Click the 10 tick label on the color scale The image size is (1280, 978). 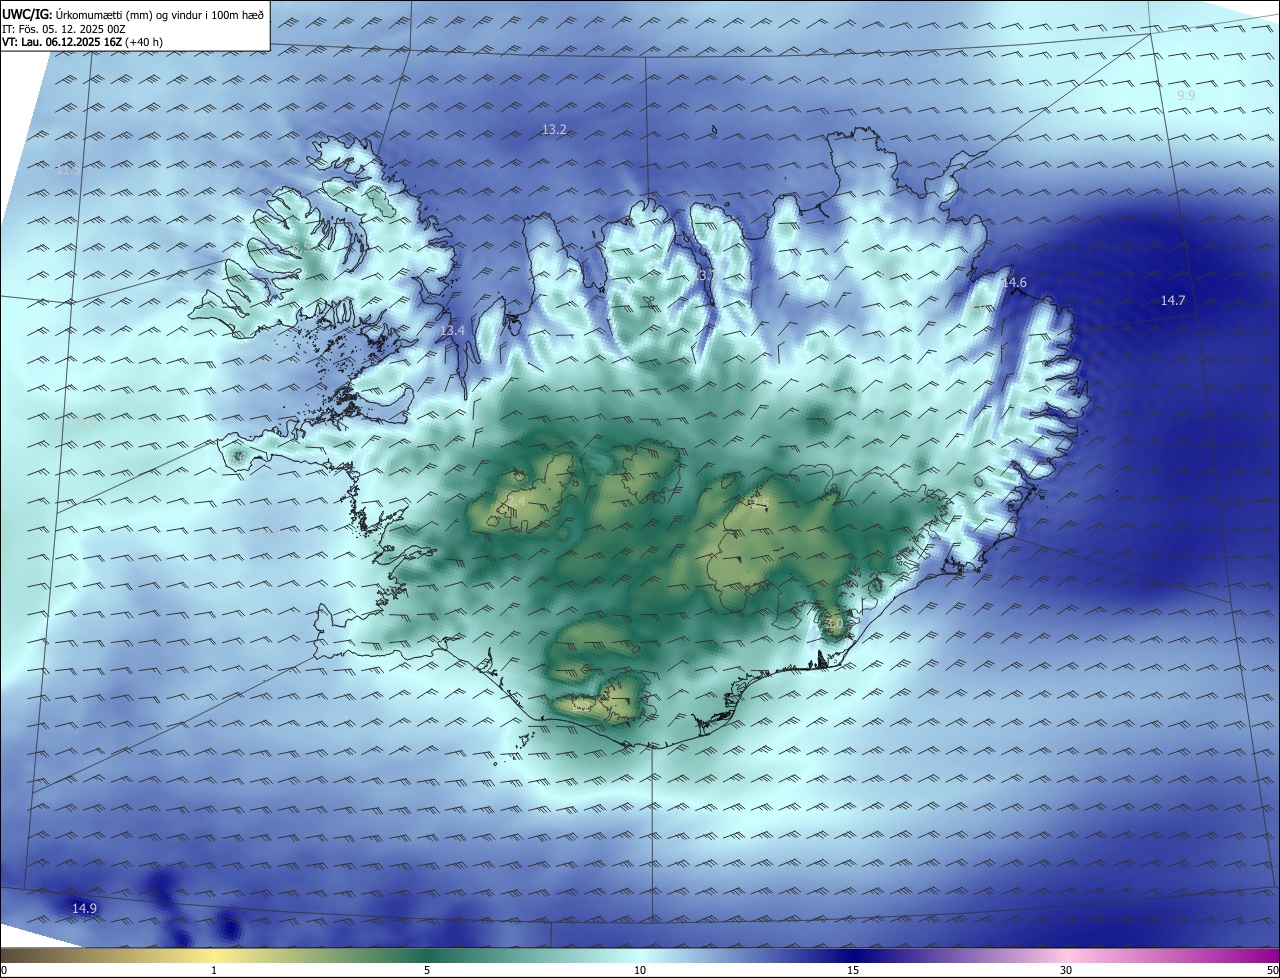tap(640, 970)
